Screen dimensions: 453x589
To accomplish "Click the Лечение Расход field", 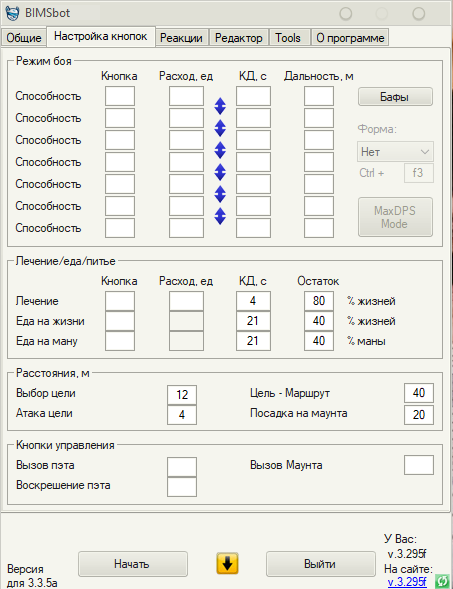I will point(186,301).
